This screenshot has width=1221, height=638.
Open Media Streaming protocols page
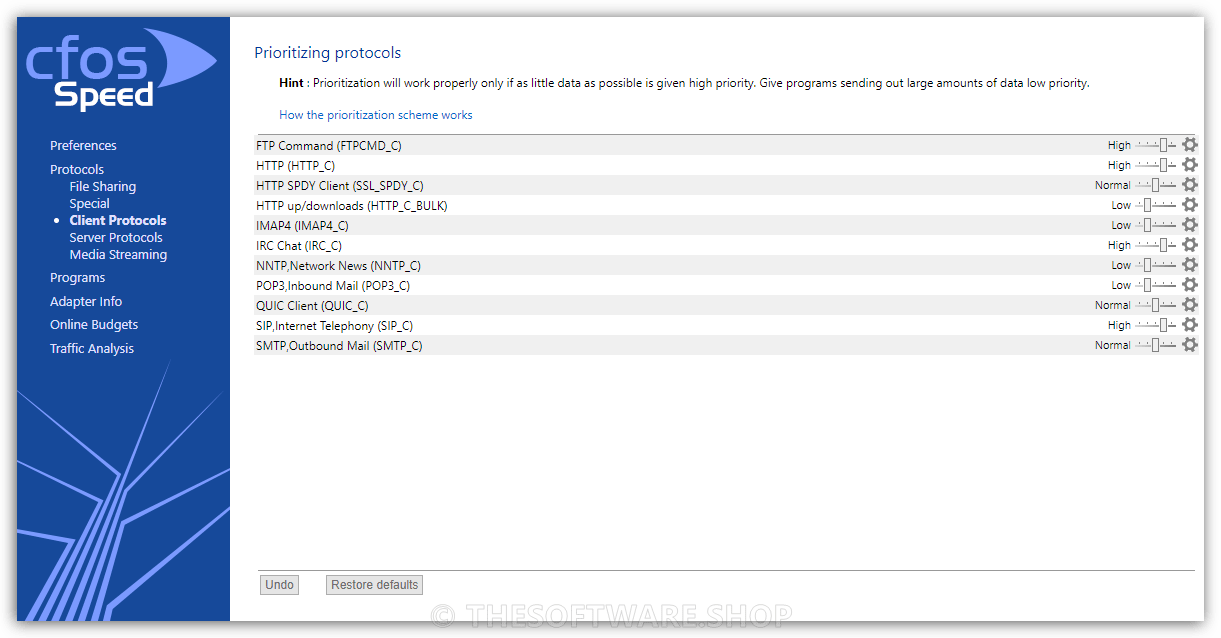(118, 255)
